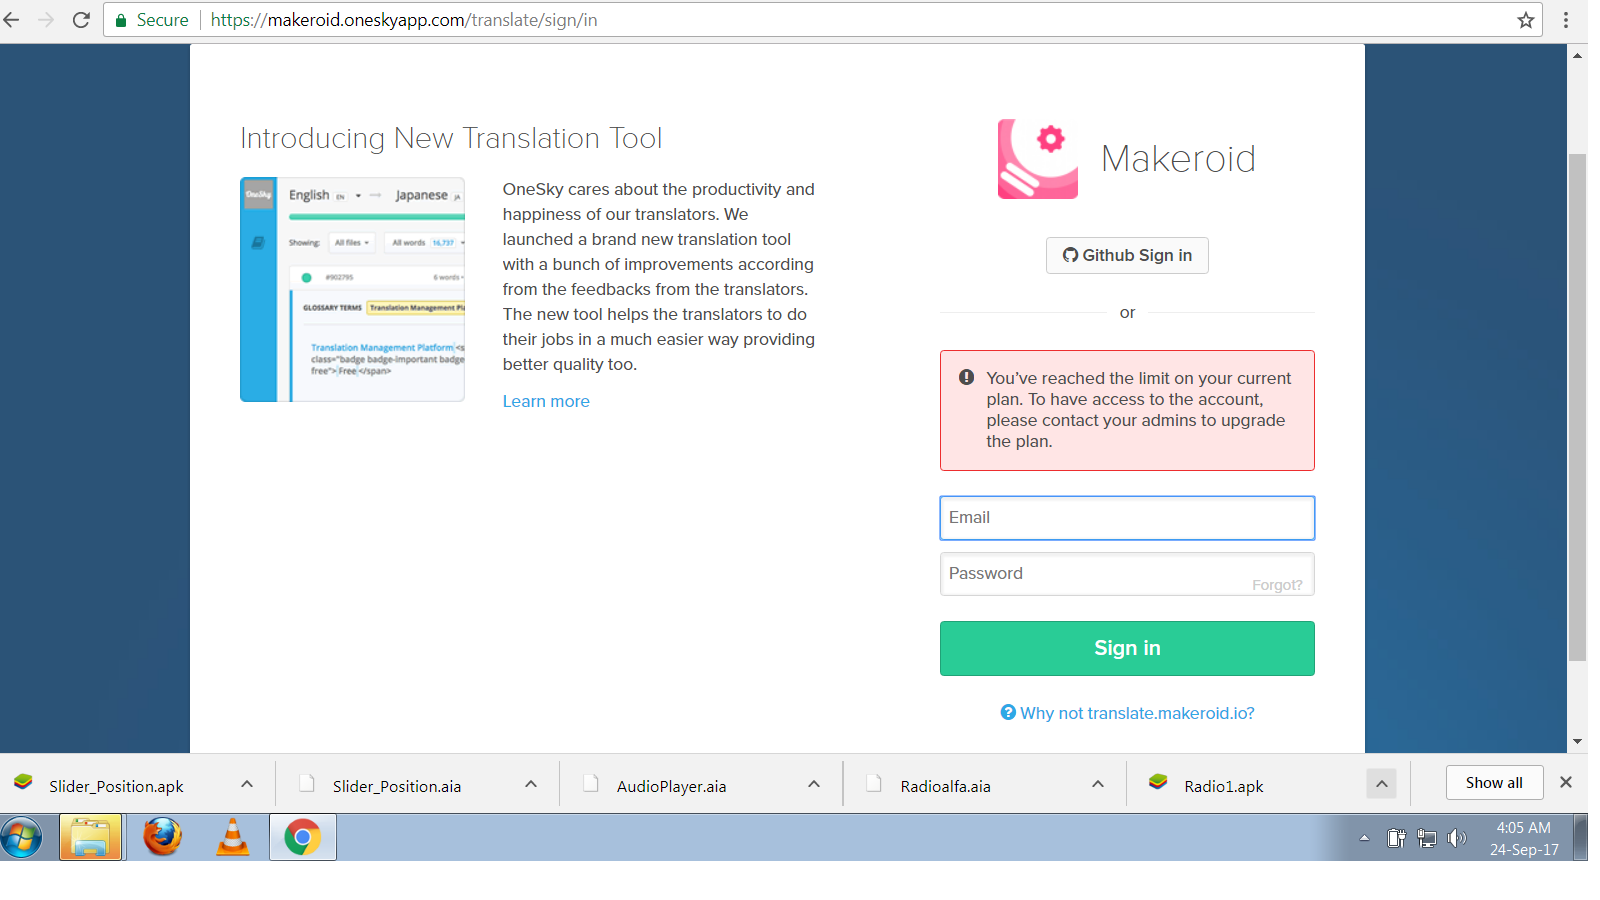Click the volume speaker tray icon
This screenshot has height=900, width=1600.
(1457, 838)
